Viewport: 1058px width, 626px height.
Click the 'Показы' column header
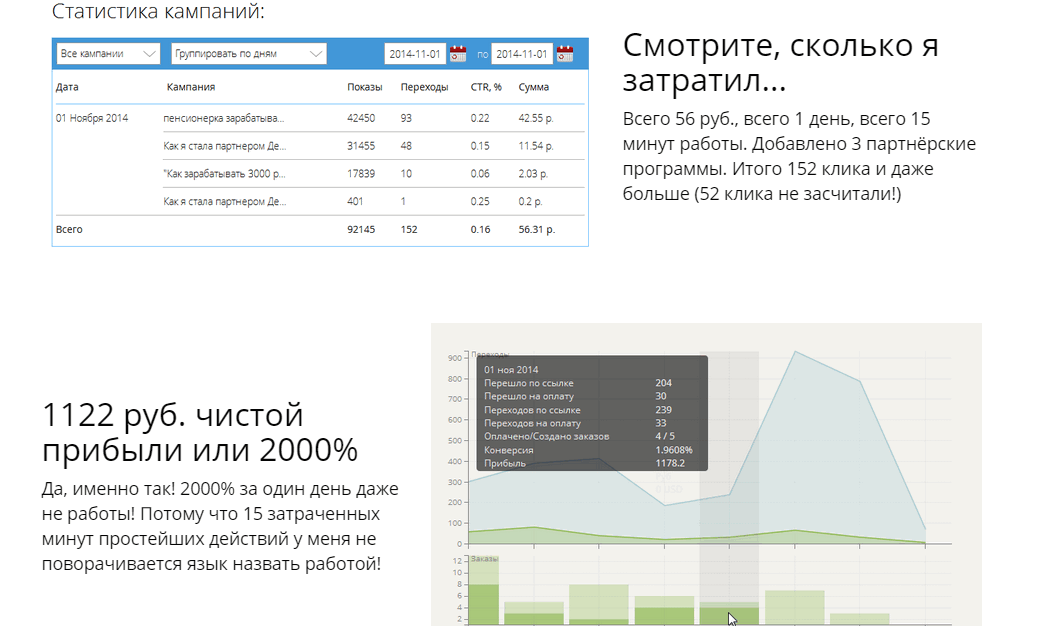[x=364, y=87]
